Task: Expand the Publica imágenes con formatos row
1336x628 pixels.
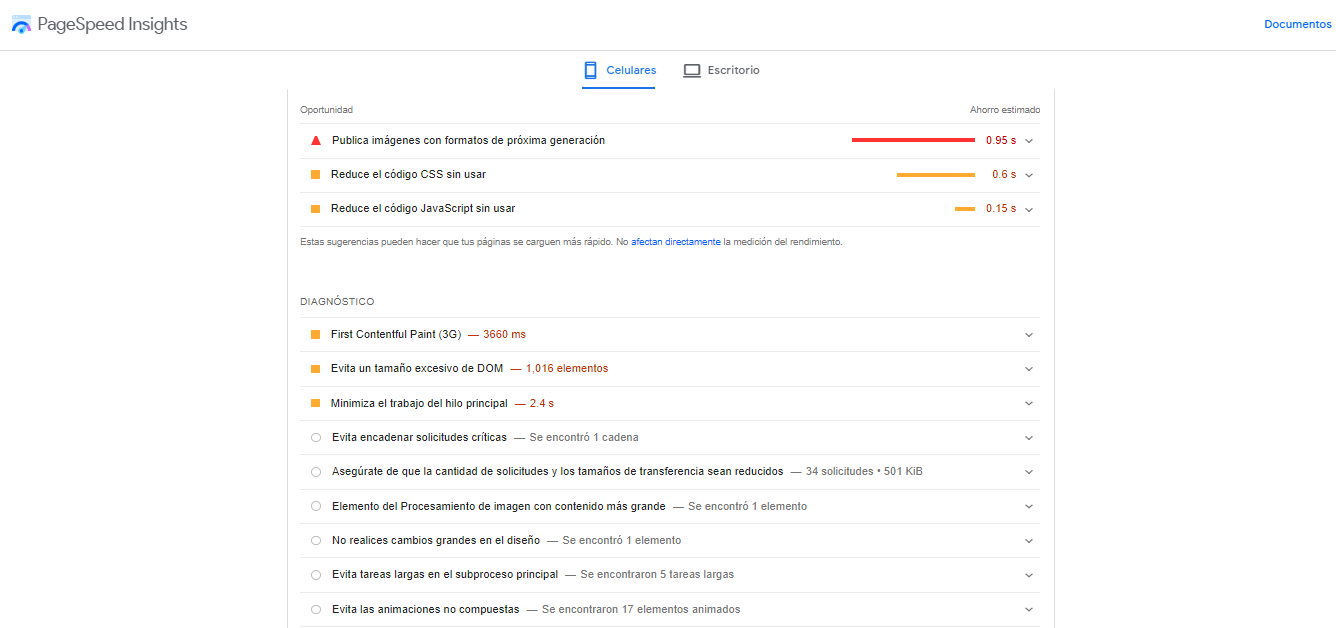Action: (x=1029, y=140)
